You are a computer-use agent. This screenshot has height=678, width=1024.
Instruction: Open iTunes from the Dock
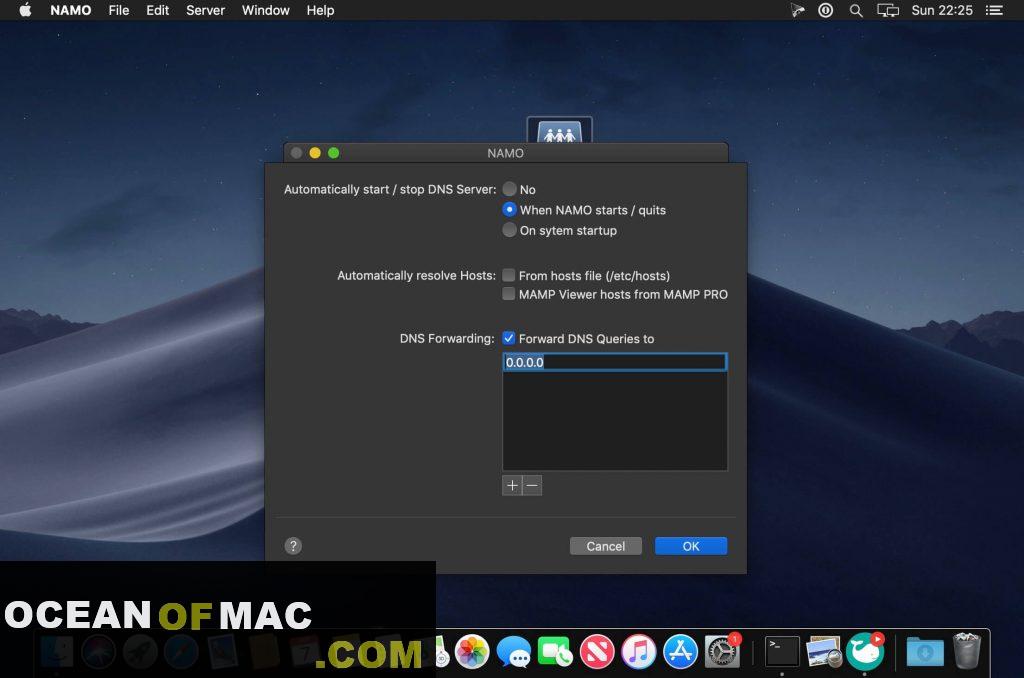click(639, 652)
